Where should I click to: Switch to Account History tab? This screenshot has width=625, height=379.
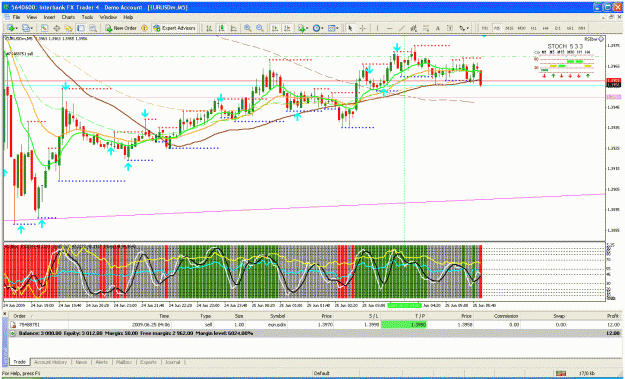[x=50, y=362]
